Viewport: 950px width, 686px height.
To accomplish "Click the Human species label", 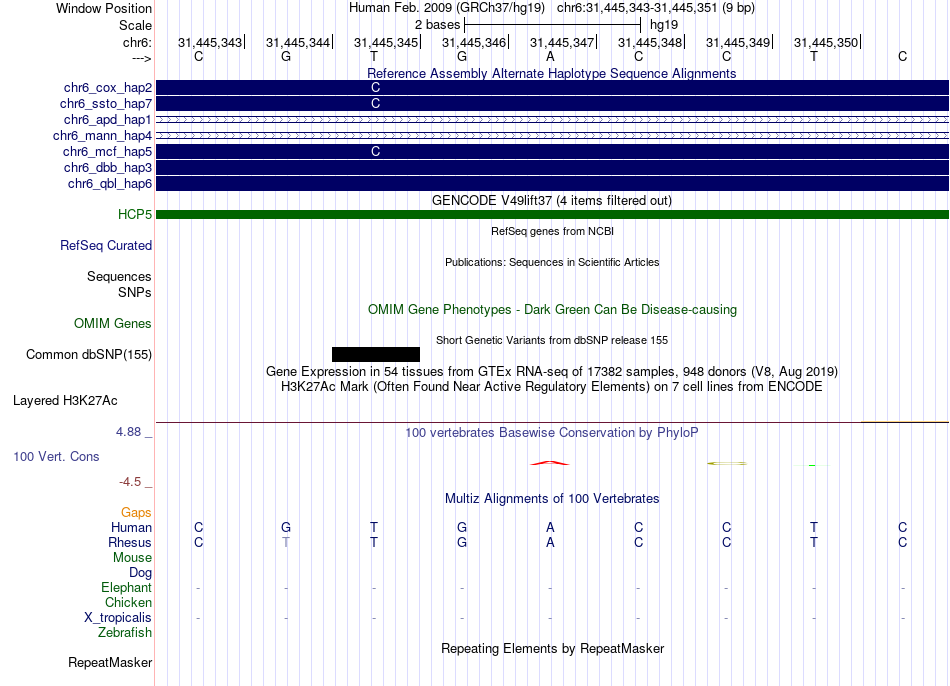I will [x=131, y=528].
